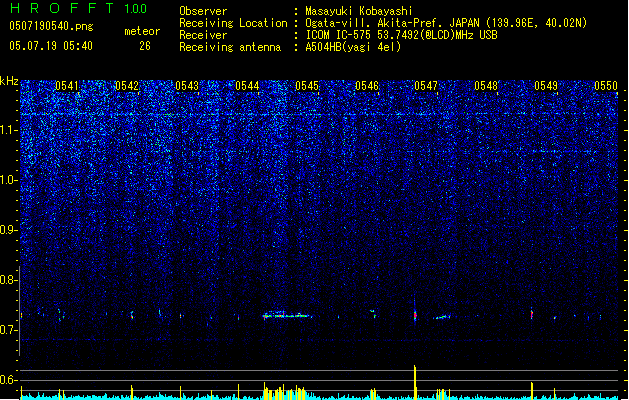Click observer name Masayuki Kobayashi

pos(359,11)
